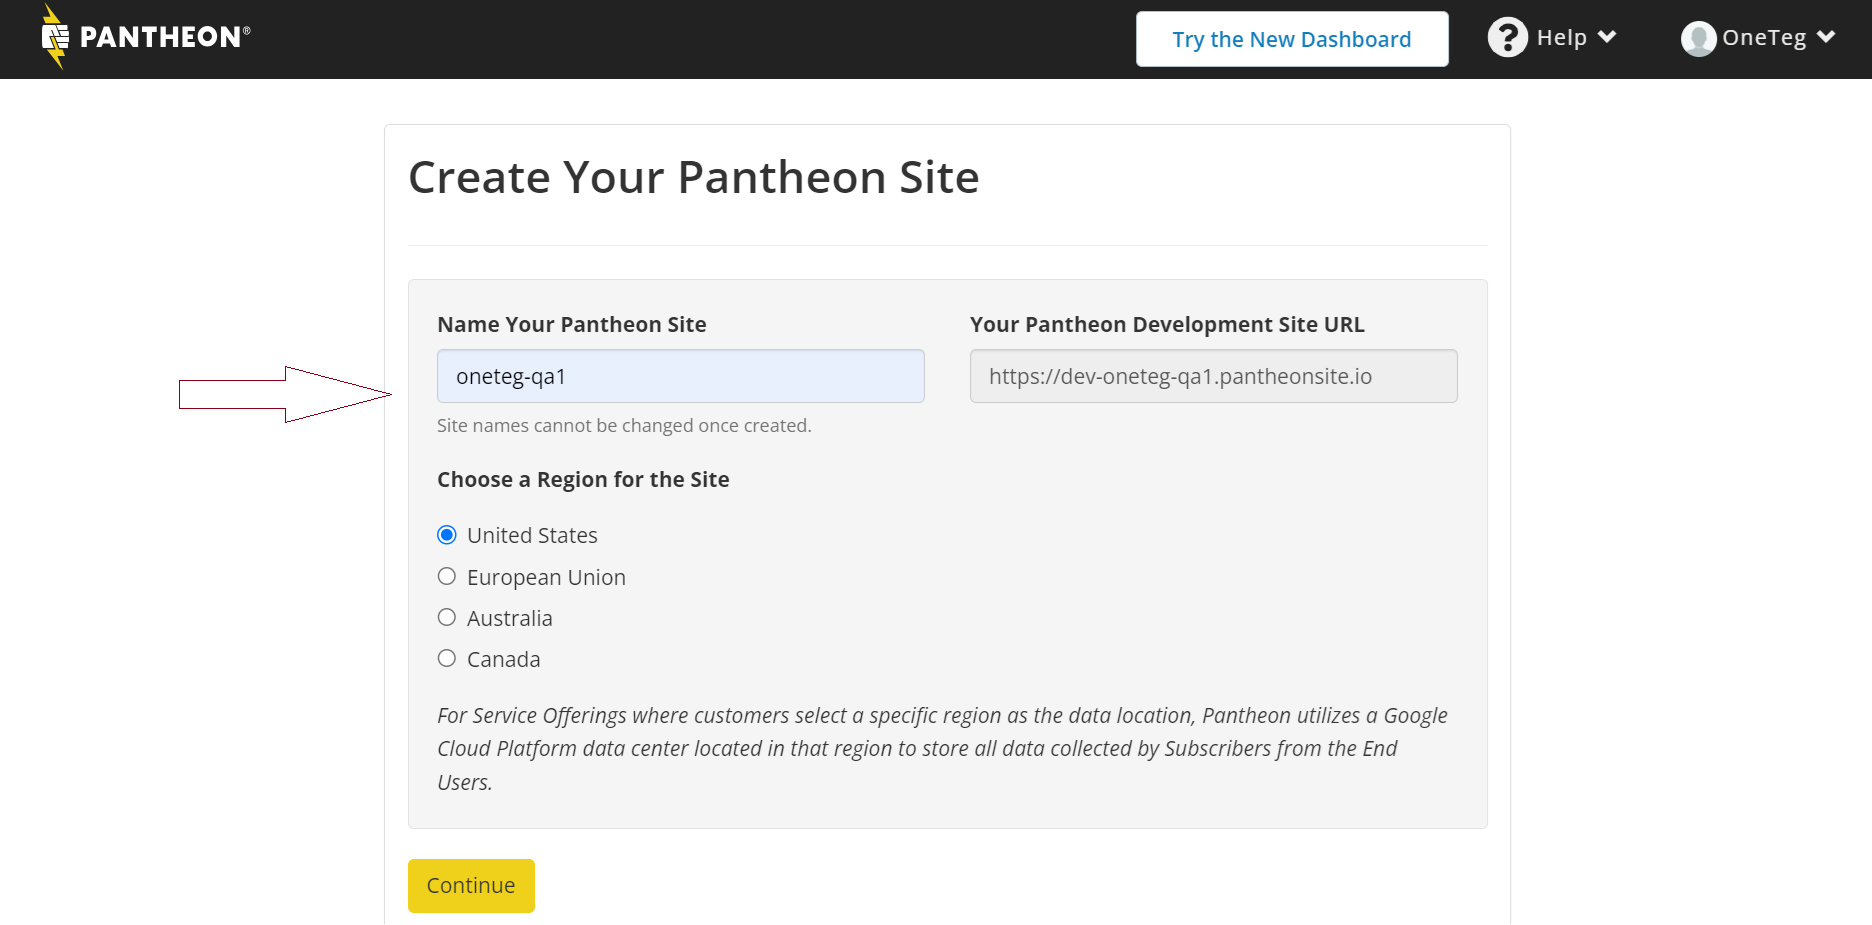Click the Australia label text
Image resolution: width=1872 pixels, height=925 pixels.
[x=509, y=619]
